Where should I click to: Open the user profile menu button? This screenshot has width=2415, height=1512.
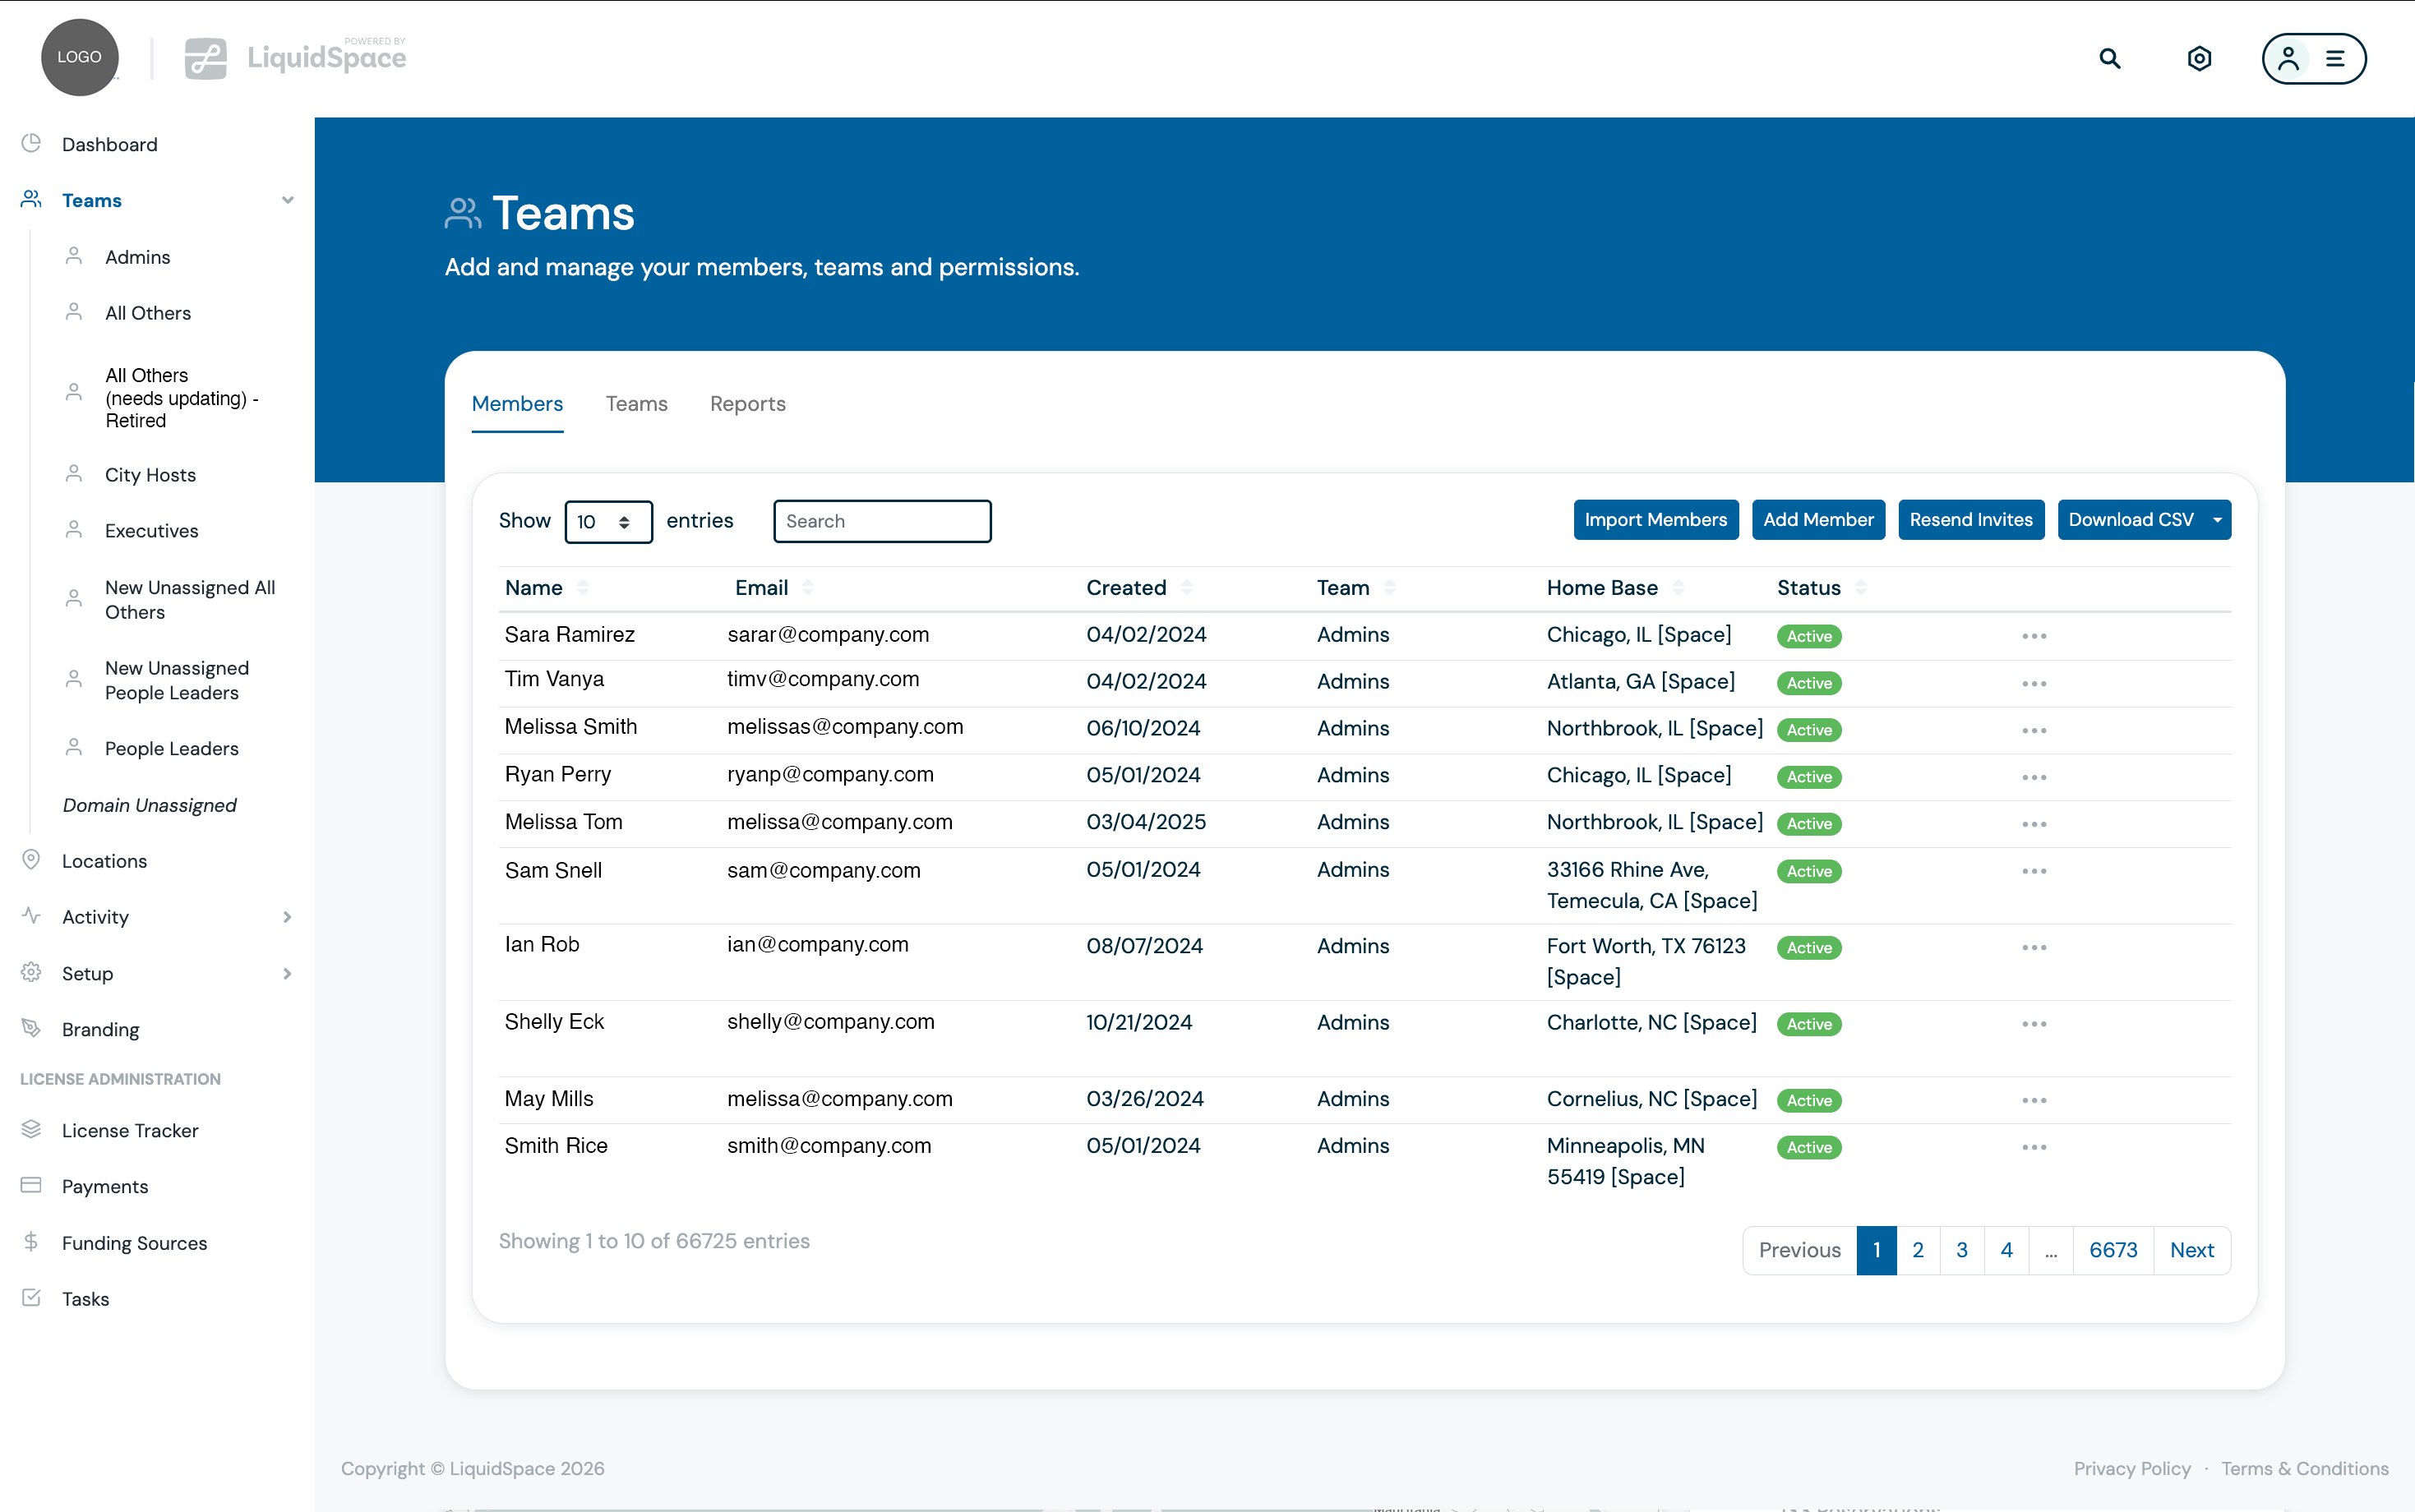pos(2313,58)
